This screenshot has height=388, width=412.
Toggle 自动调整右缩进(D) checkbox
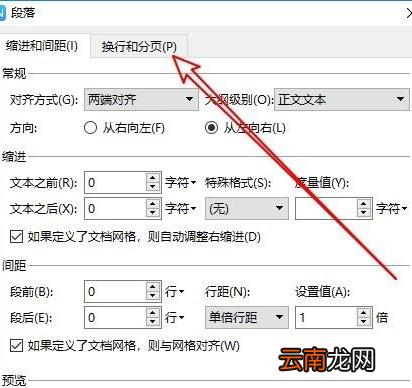[16, 237]
